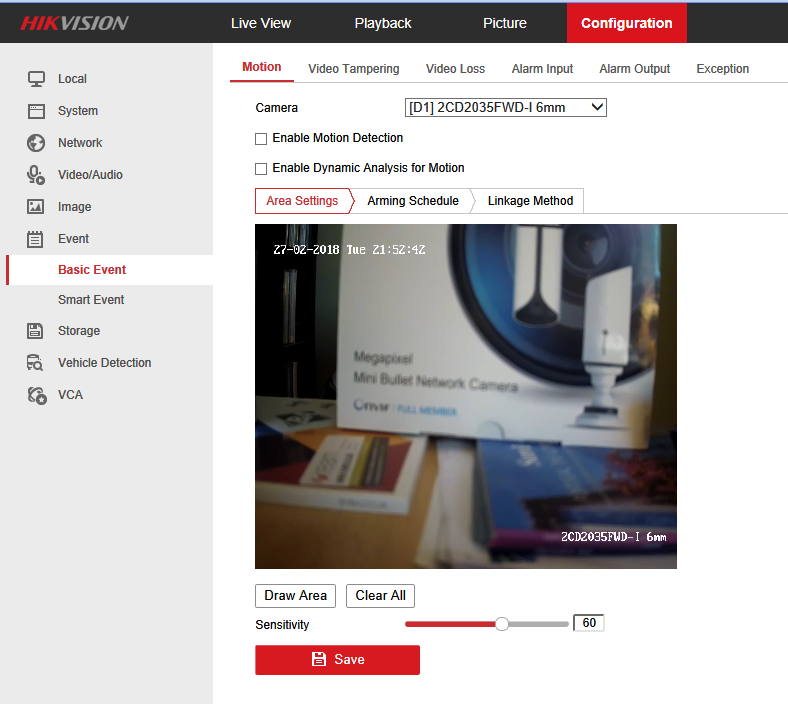Click the Sensitivity value input field
Image resolution: width=788 pixels, height=704 pixels.
click(x=589, y=623)
